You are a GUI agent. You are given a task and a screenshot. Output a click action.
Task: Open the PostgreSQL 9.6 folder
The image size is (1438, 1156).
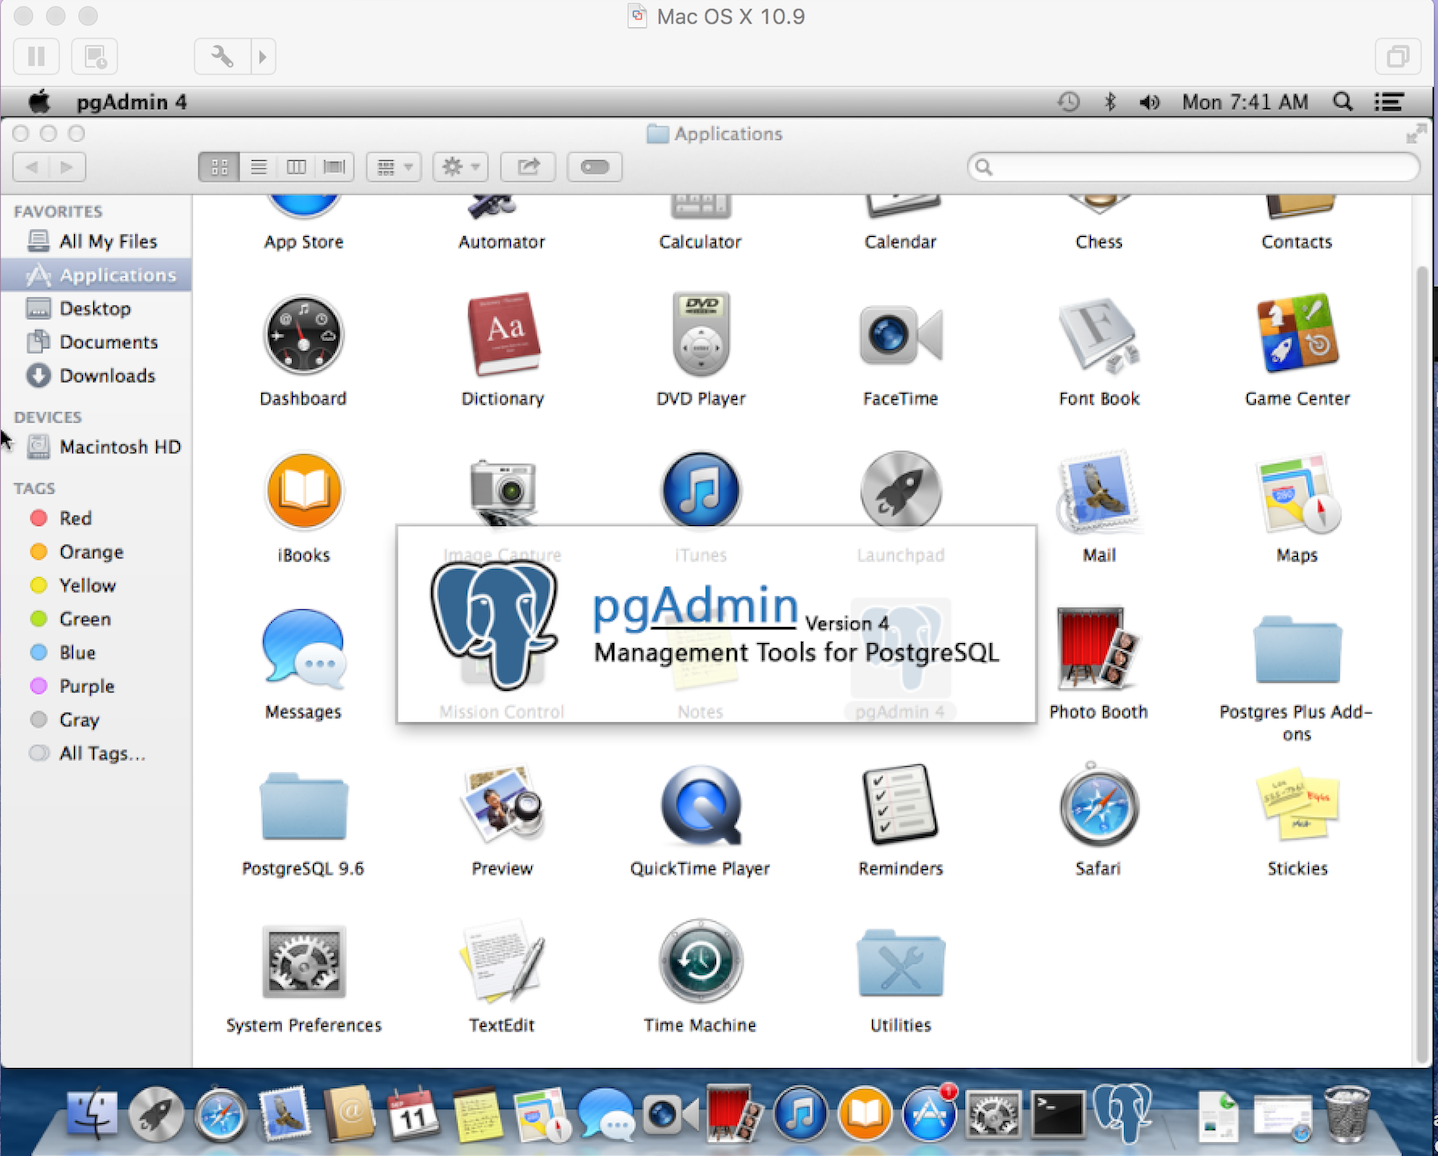(303, 807)
